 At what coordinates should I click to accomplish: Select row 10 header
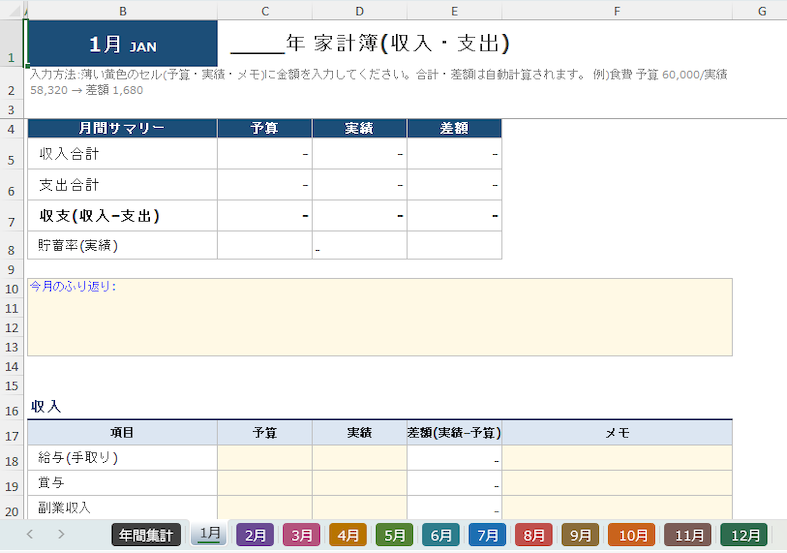point(11,289)
